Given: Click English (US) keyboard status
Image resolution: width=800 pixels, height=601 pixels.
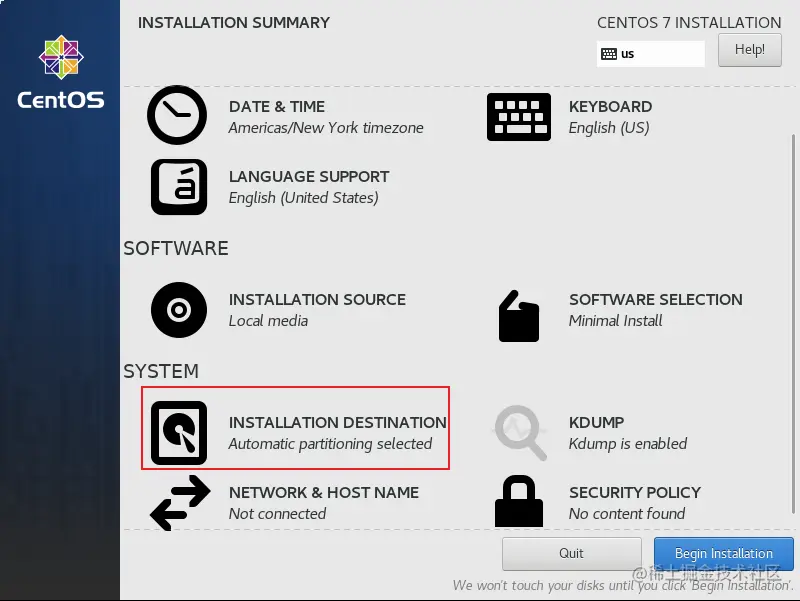Looking at the screenshot, I should 609,128.
